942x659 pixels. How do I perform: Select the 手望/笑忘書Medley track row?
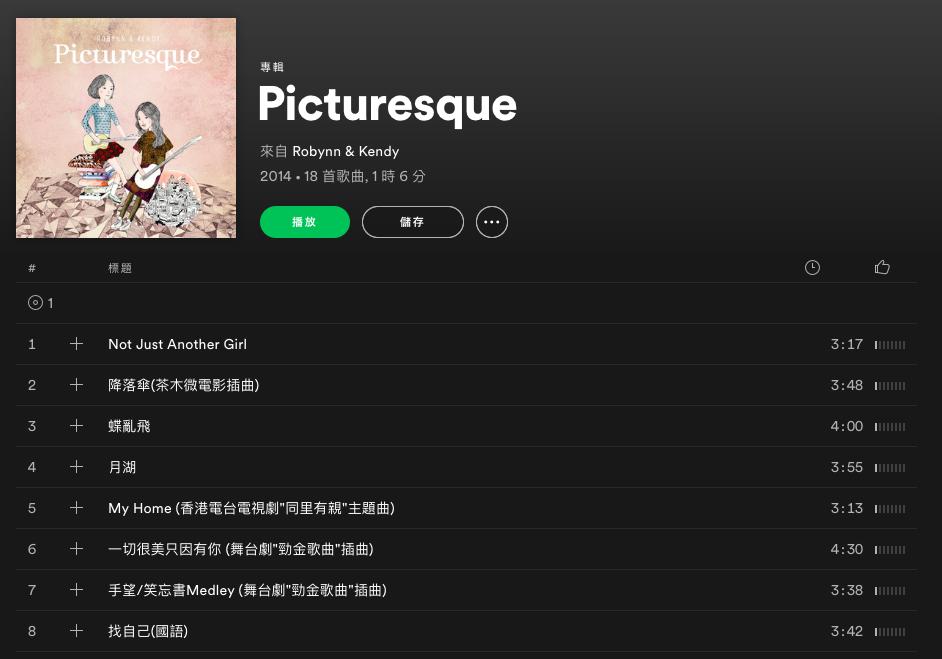(466, 590)
